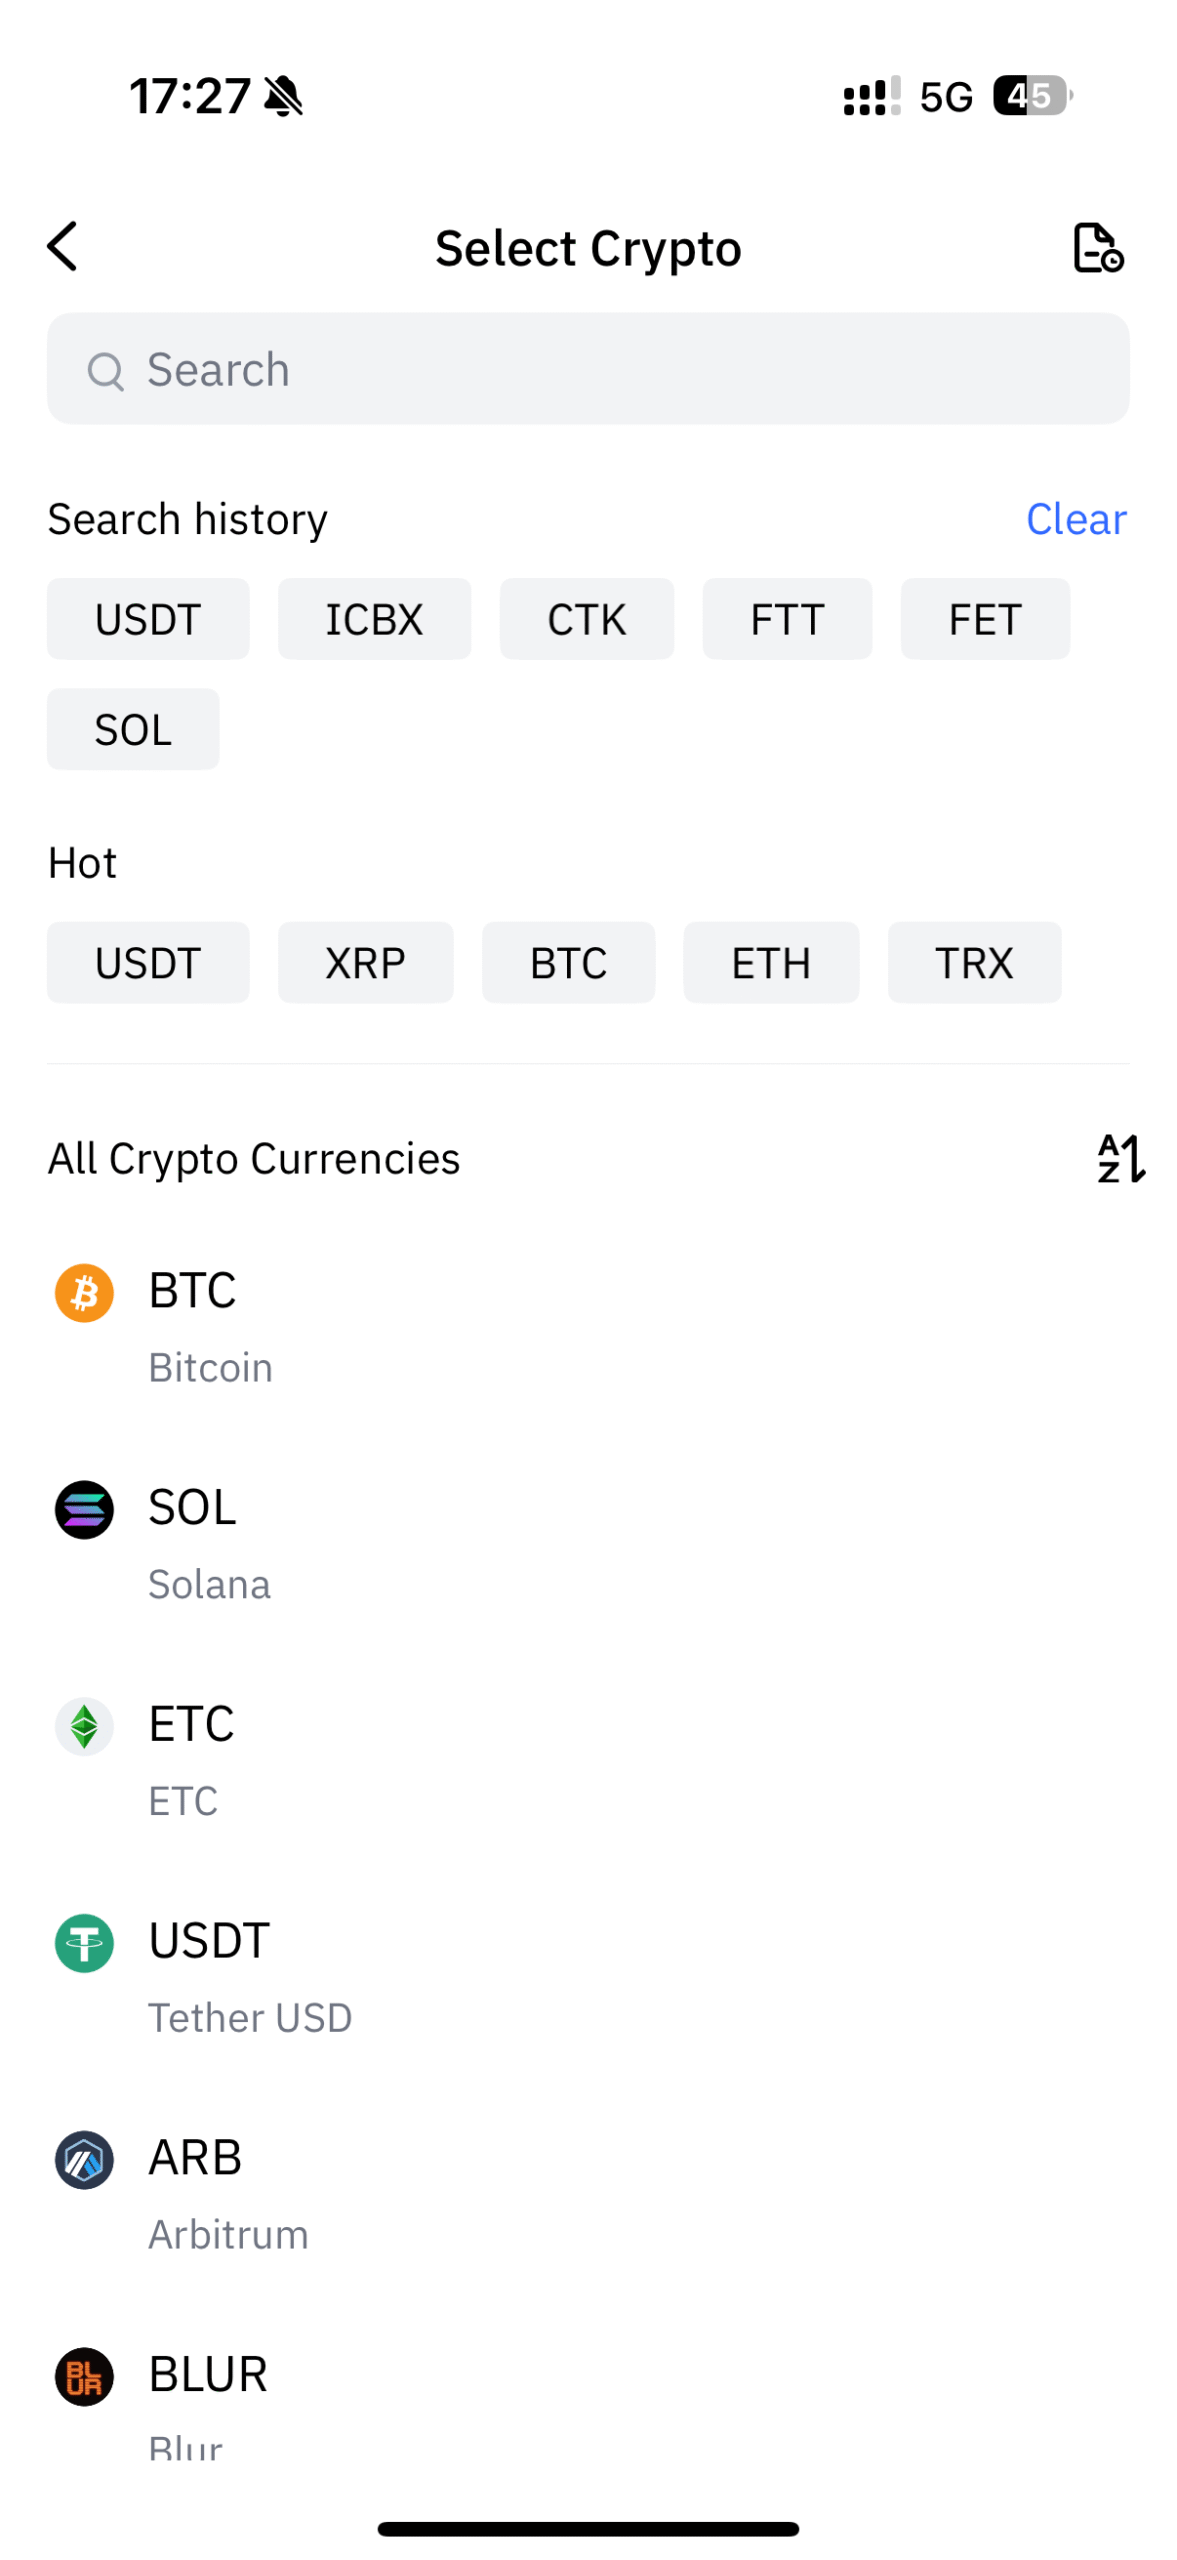The width and height of the screenshot is (1177, 2560).
Task: Toggle A-Z sort of crypto currencies
Action: (x=1120, y=1158)
